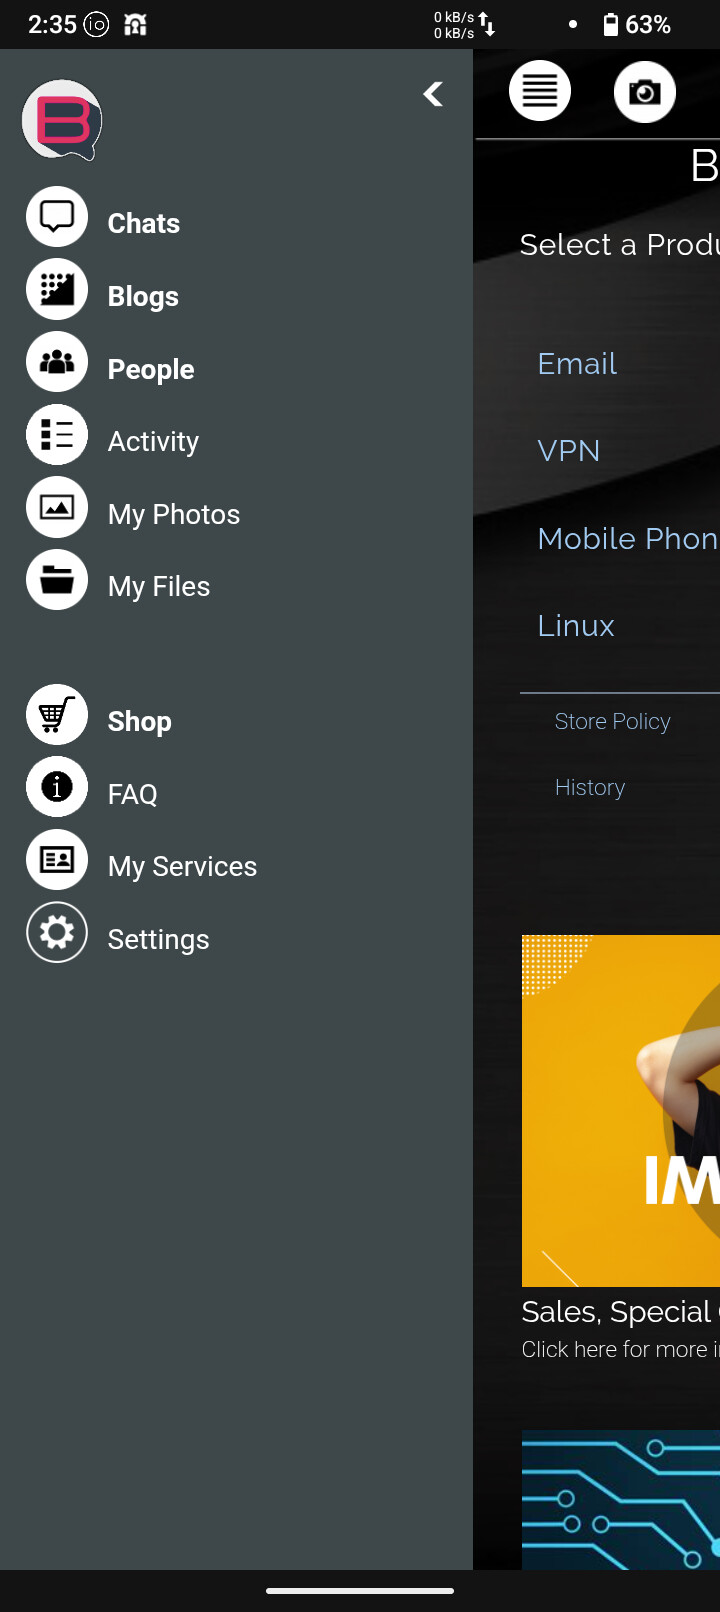This screenshot has height=1612, width=720.
Task: Open the Email product link
Action: [577, 364]
